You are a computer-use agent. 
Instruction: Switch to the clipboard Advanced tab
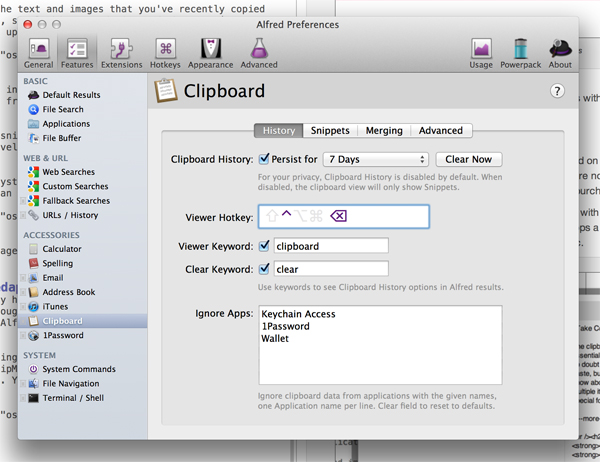pos(441,131)
